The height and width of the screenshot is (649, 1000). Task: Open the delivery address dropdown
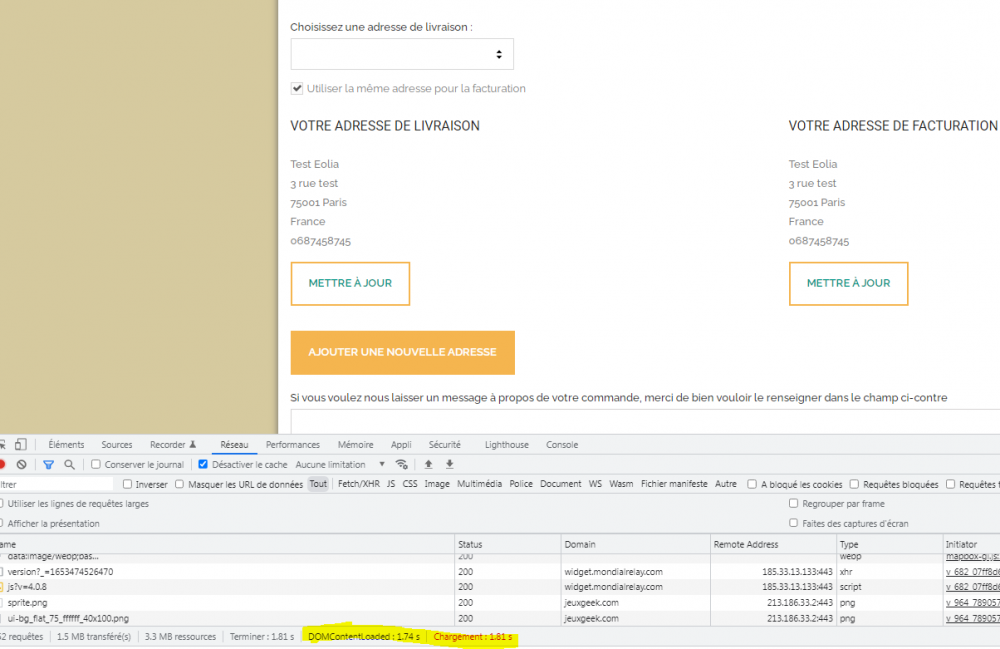click(402, 54)
